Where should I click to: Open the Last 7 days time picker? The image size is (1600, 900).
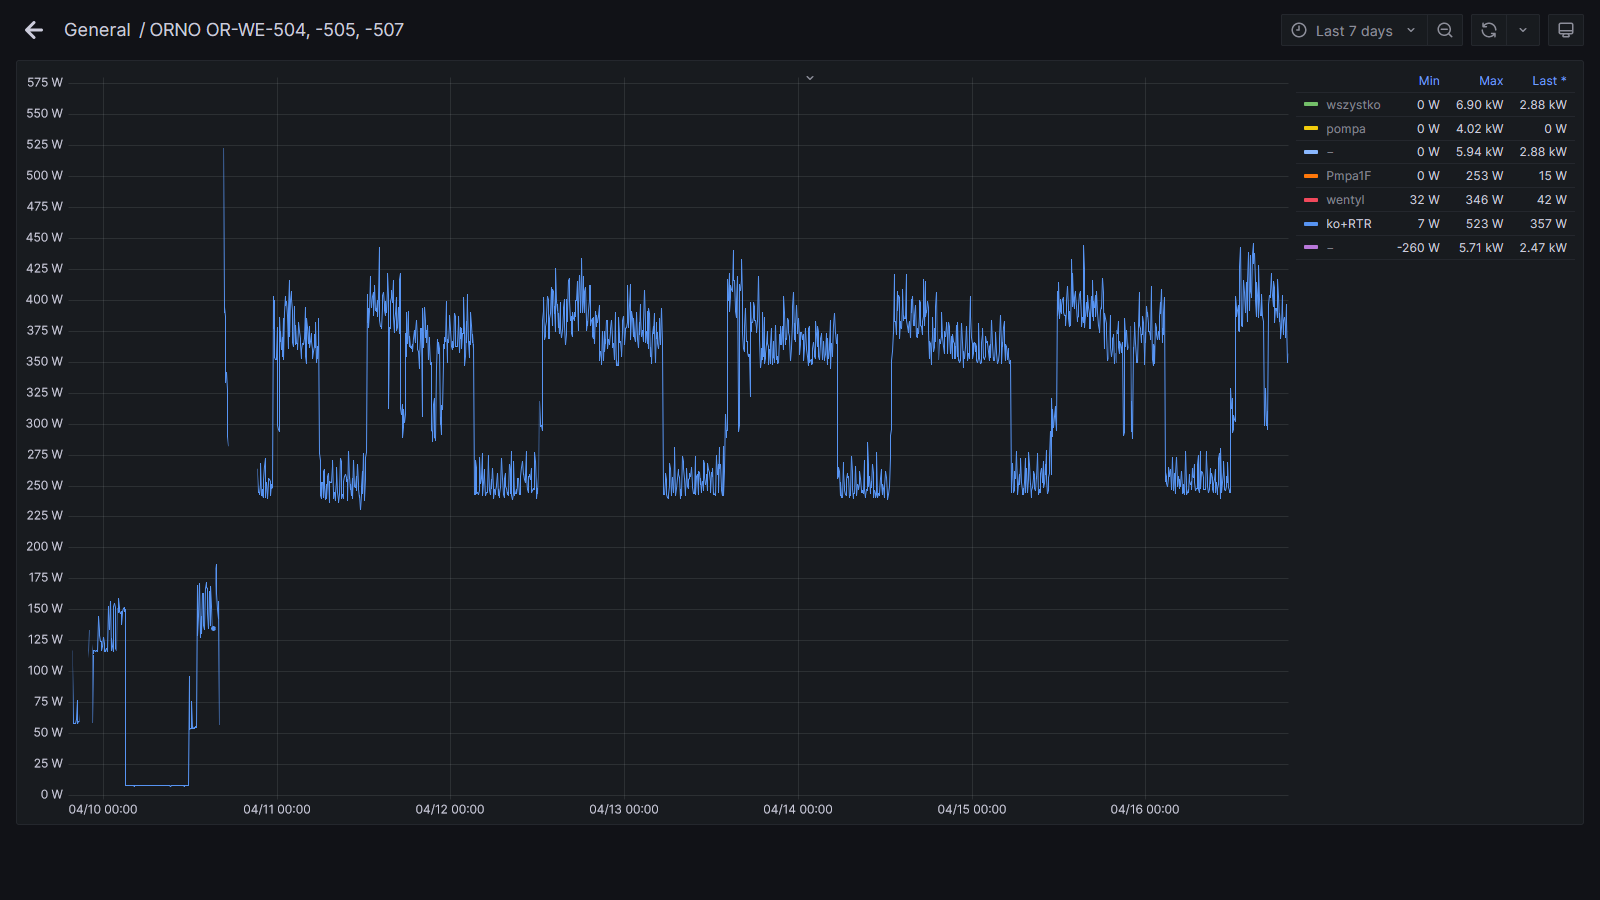point(1354,31)
